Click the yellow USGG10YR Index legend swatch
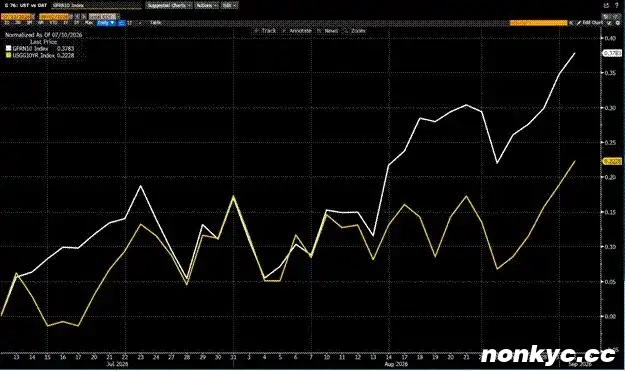Image resolution: width=625 pixels, height=371 pixels. point(8,55)
